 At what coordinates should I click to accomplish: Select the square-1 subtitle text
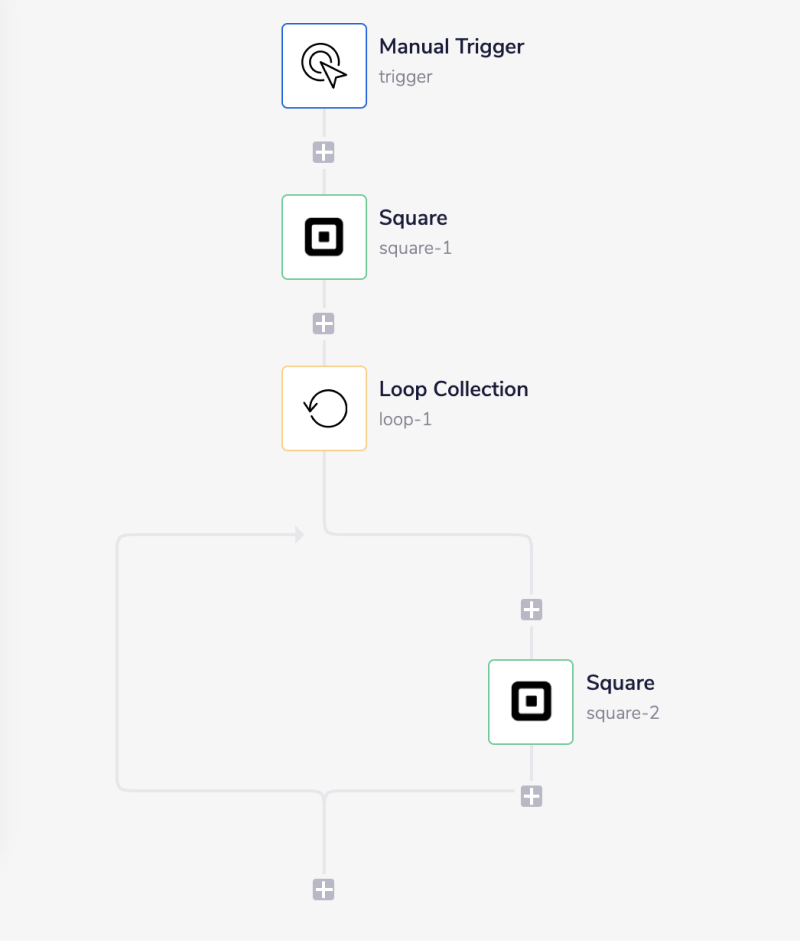coord(415,248)
